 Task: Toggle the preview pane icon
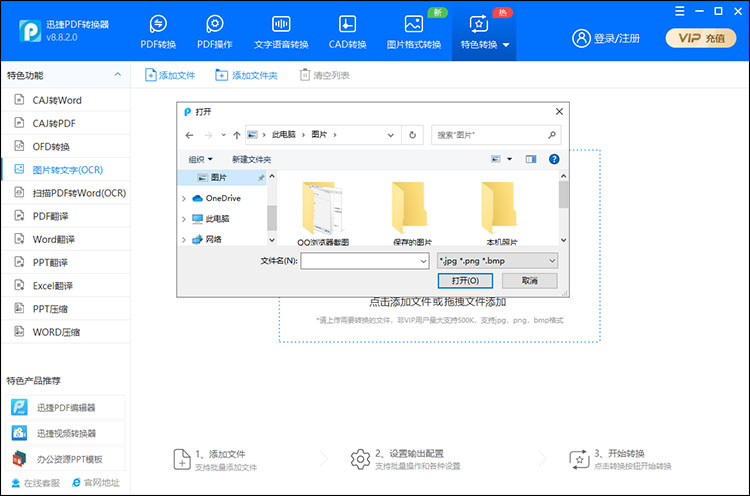point(530,159)
